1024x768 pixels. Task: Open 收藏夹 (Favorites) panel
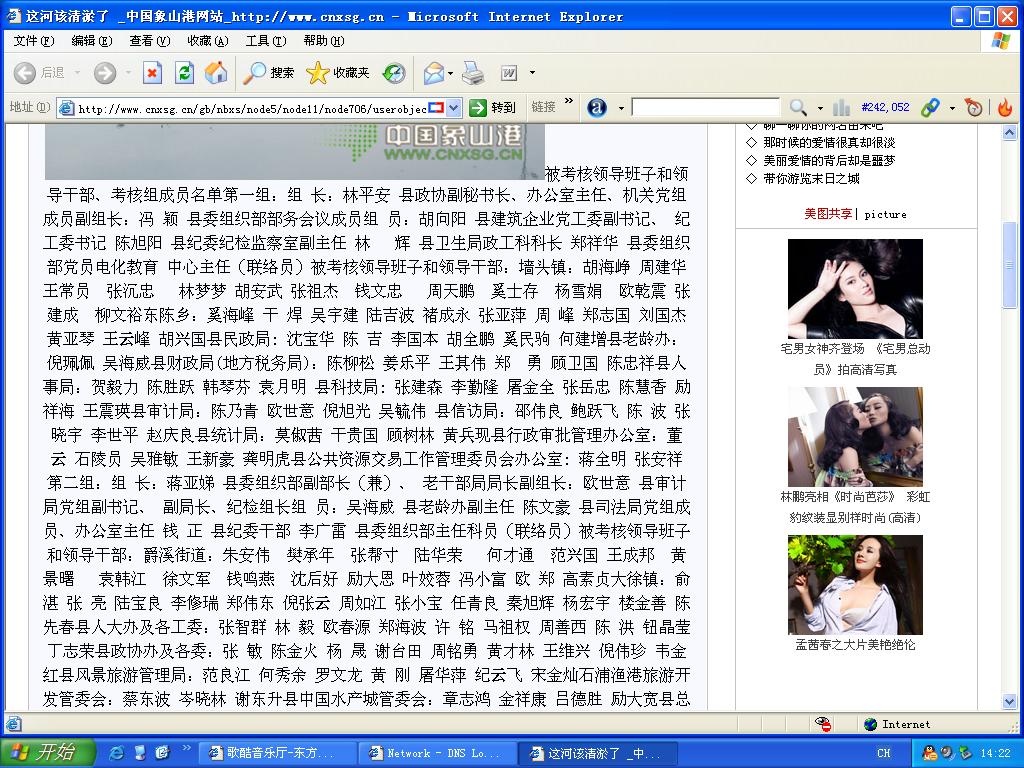[338, 73]
